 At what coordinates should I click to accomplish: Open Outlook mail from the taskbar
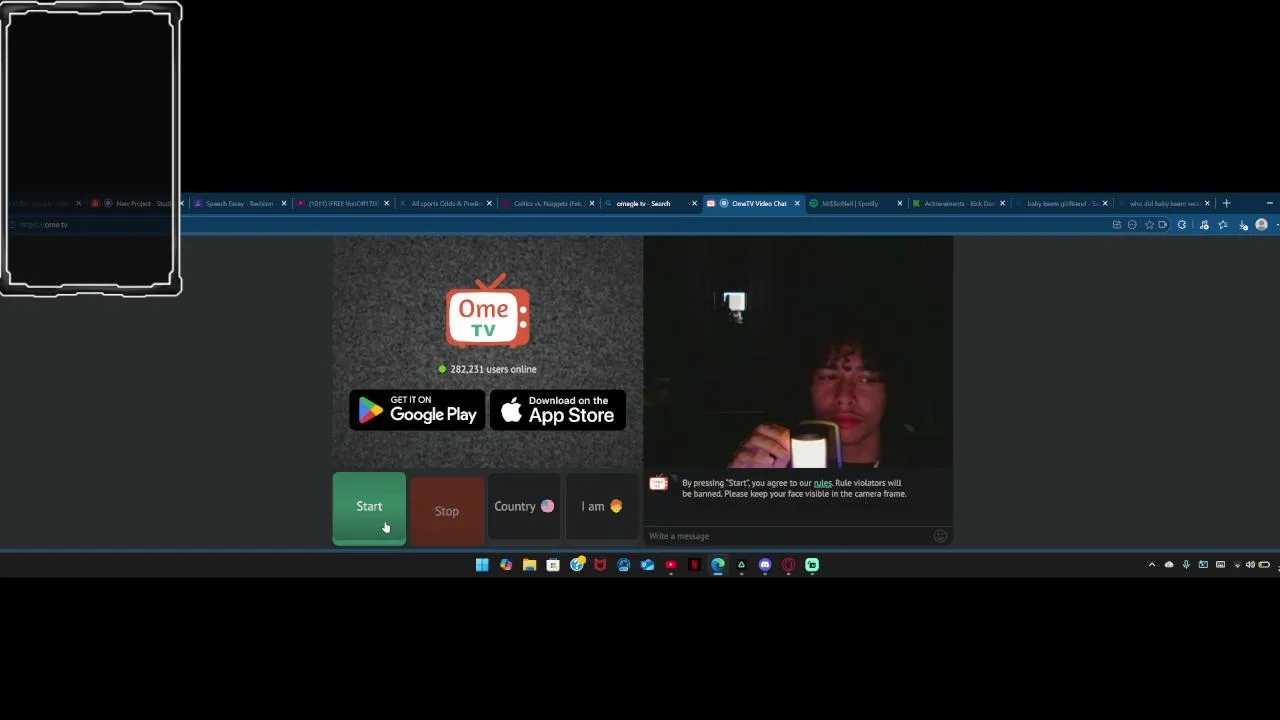647,565
